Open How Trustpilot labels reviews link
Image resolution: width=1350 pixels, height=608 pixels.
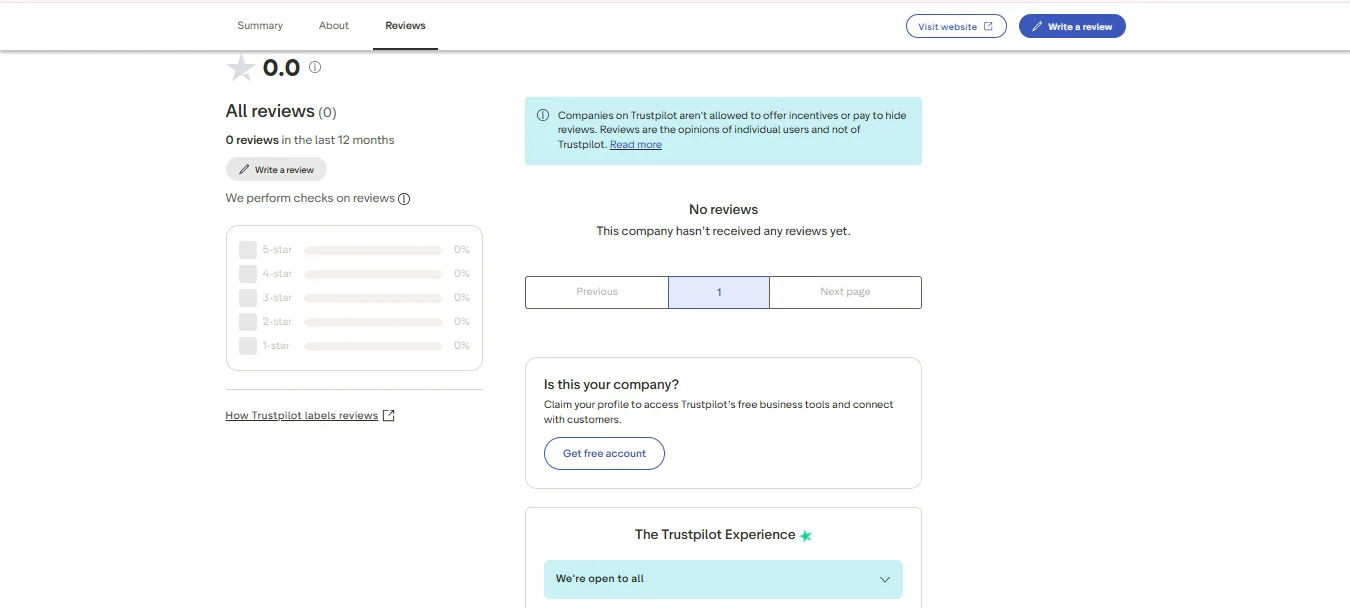pos(302,416)
